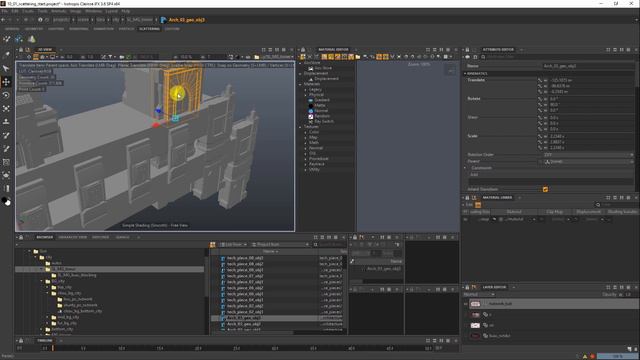Click the point cloud shelf icon
The image size is (640, 360).
pyautogui.click(x=19, y=39)
